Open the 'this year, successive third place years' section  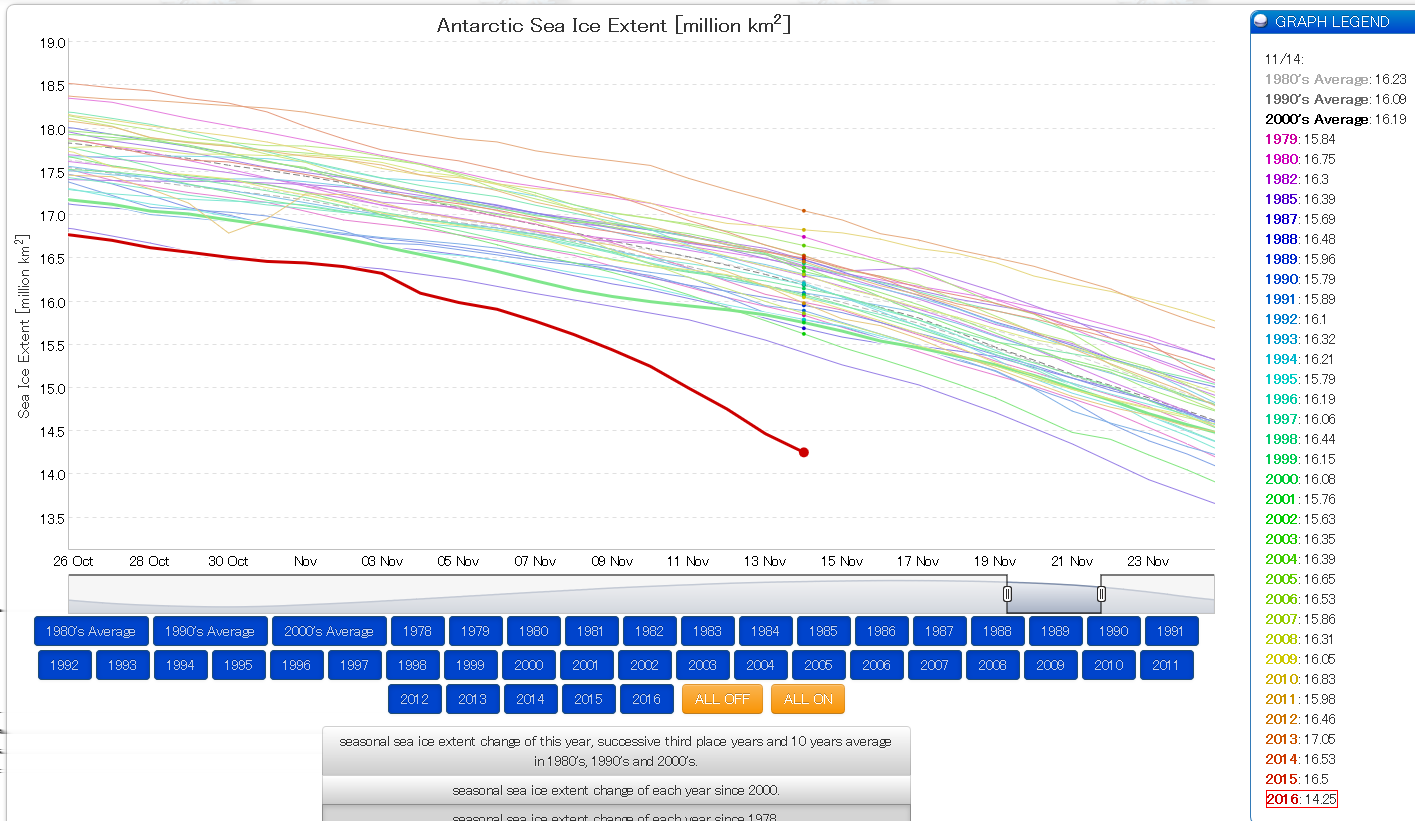(616, 751)
